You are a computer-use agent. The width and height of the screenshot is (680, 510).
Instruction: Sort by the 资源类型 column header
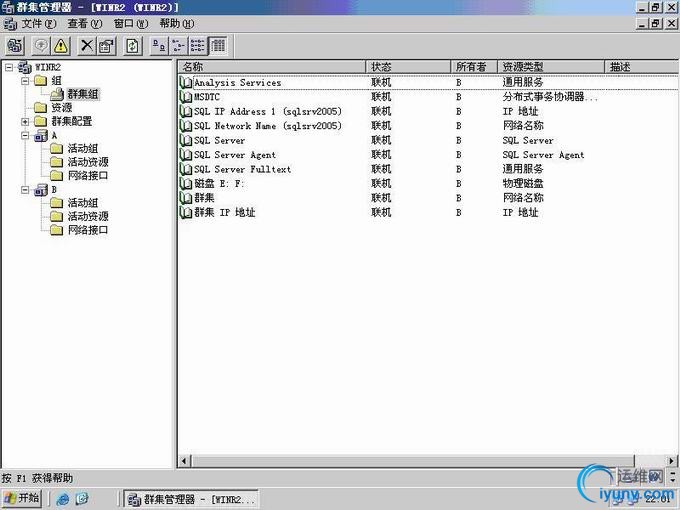point(551,67)
